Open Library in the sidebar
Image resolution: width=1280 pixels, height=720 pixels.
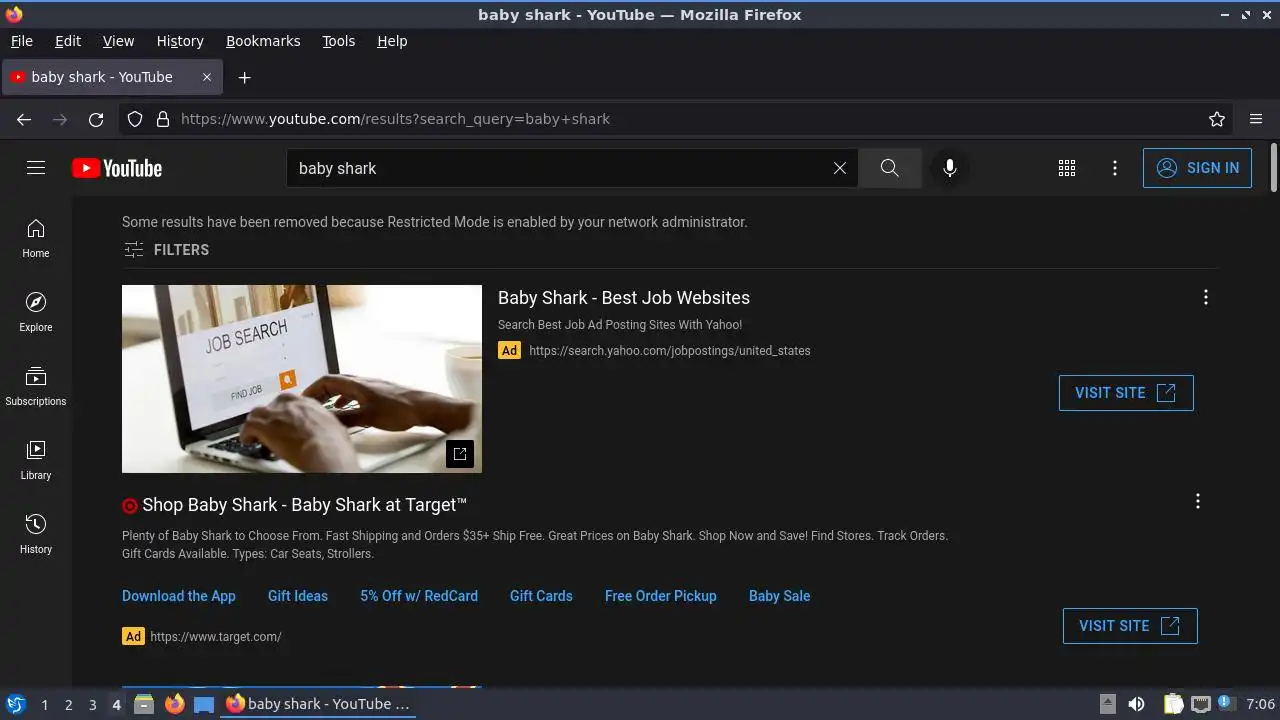[36, 460]
